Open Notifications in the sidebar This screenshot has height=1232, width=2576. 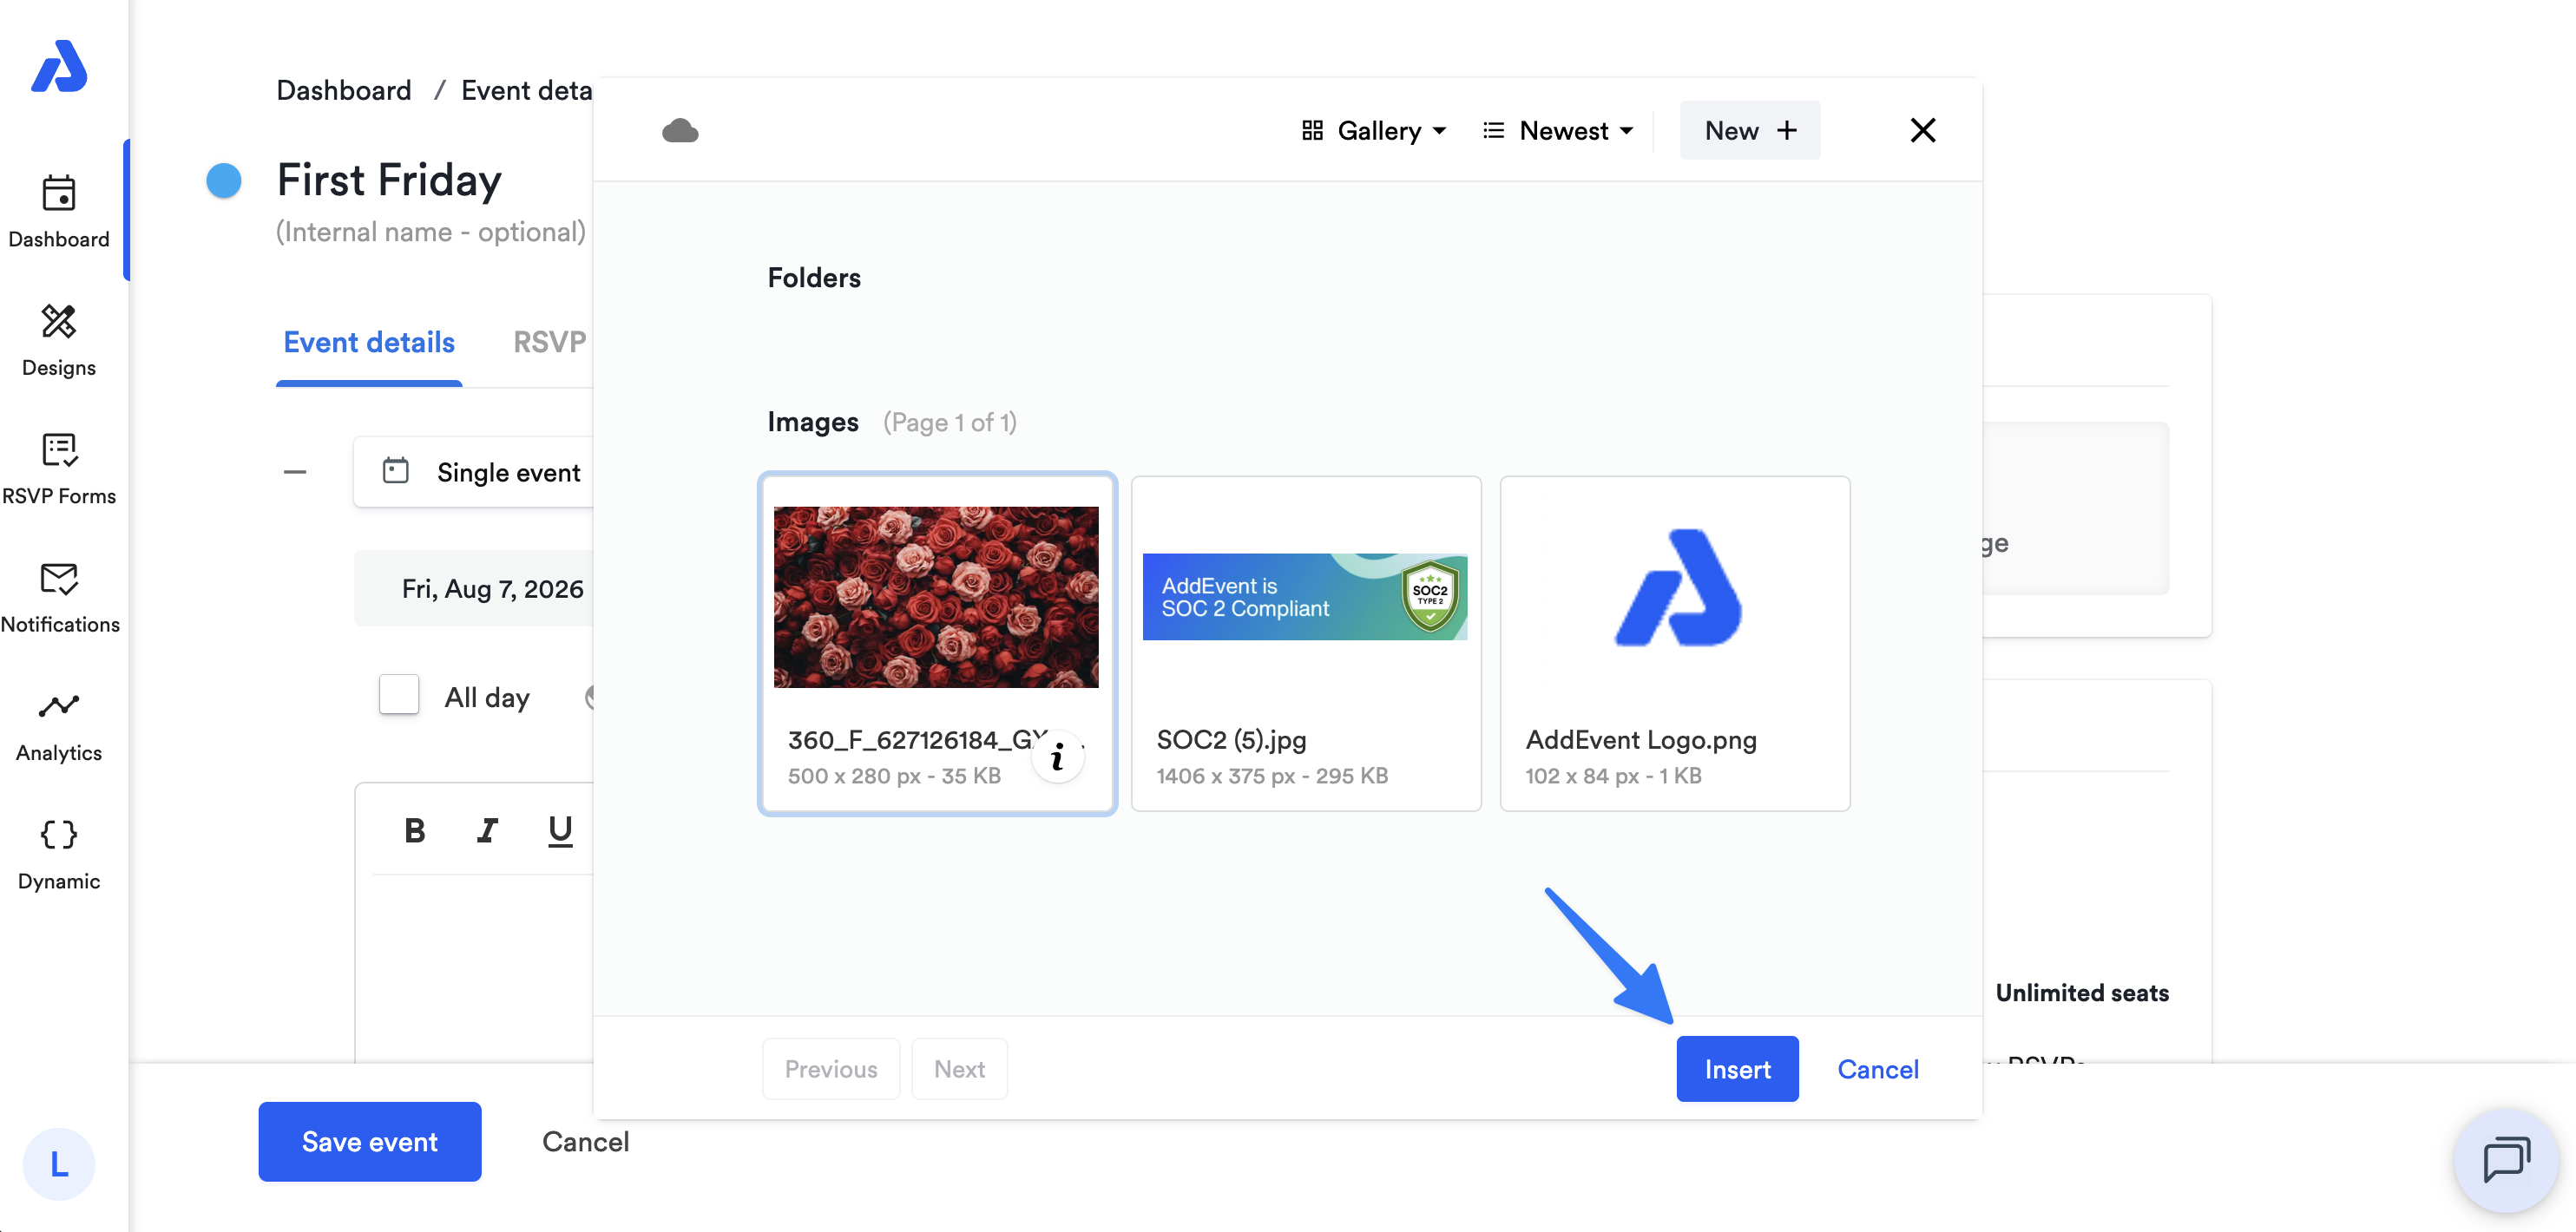(x=59, y=597)
